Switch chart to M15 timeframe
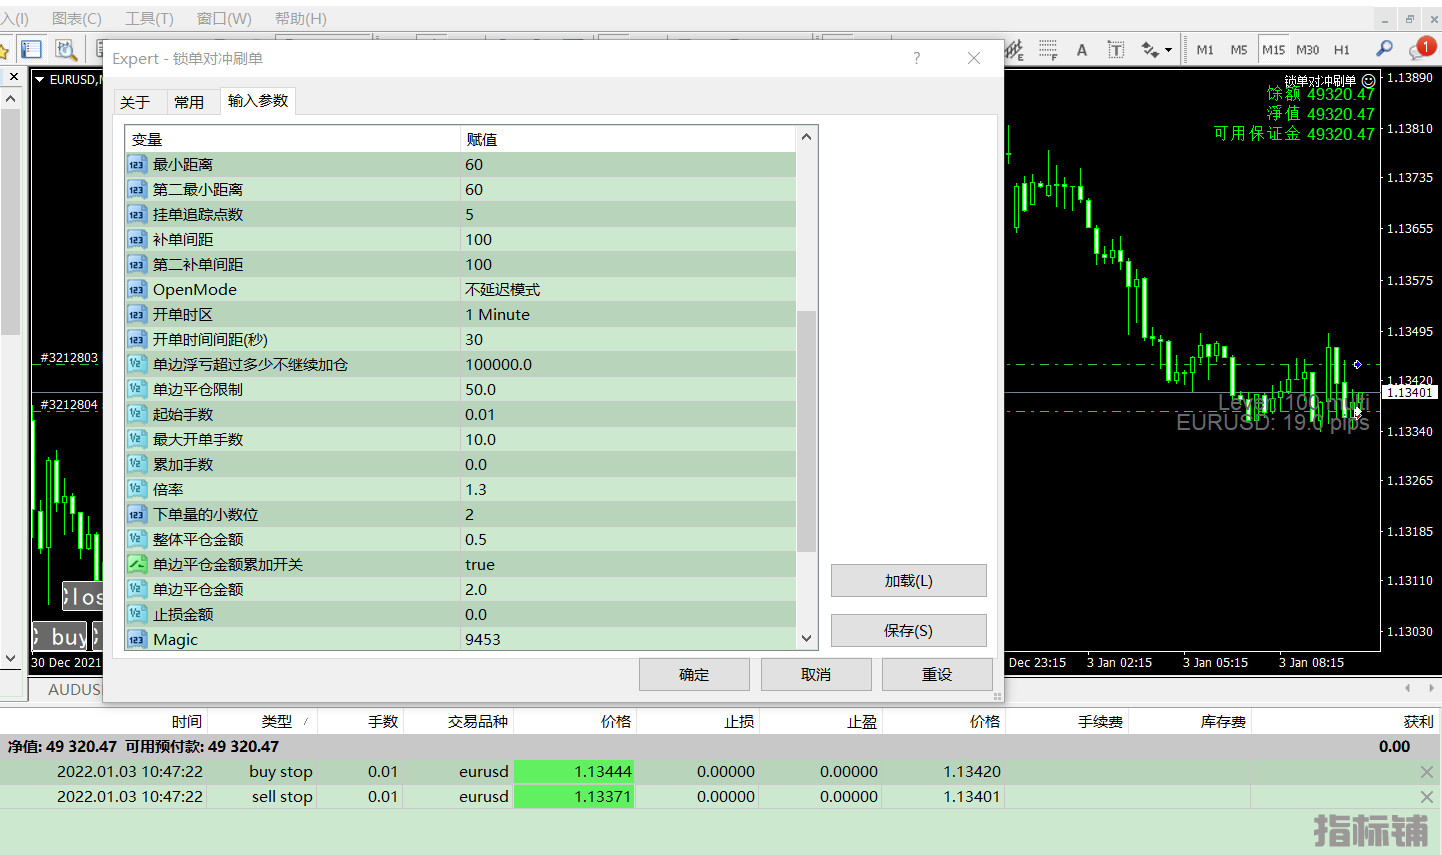The height and width of the screenshot is (855, 1442). 1273,49
